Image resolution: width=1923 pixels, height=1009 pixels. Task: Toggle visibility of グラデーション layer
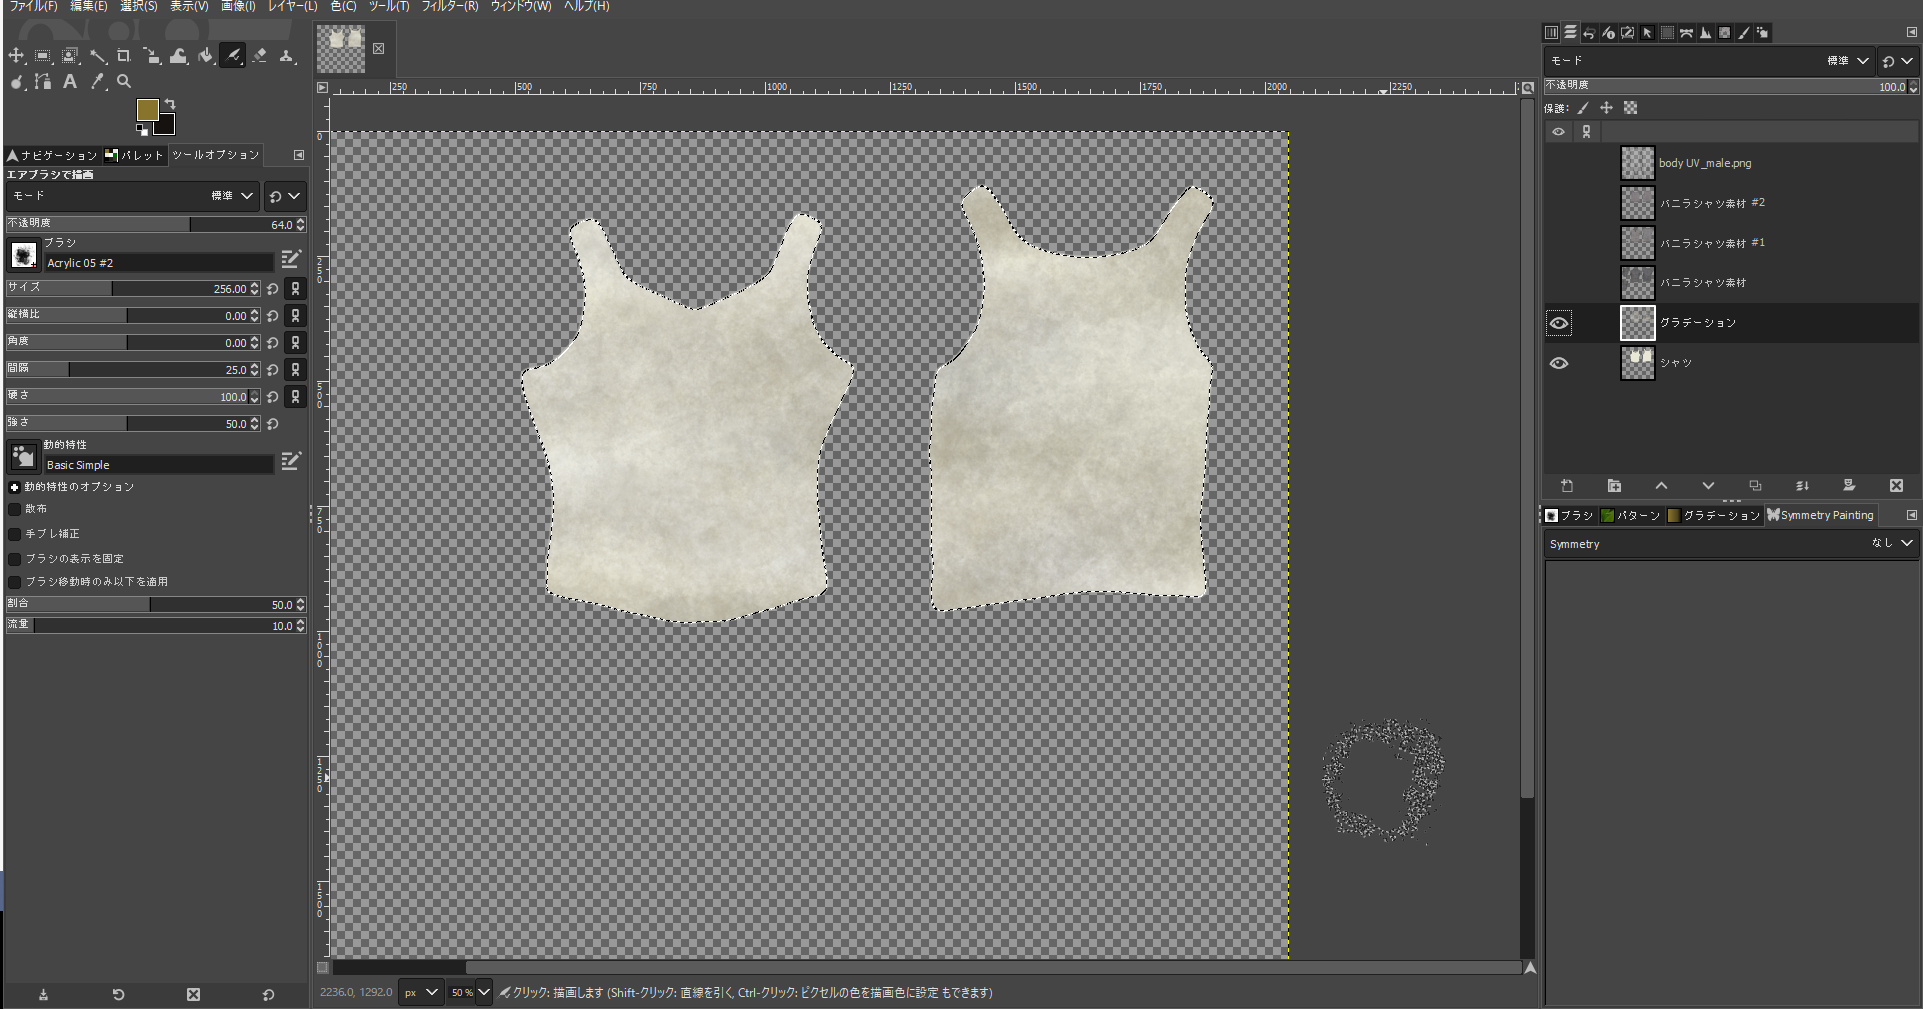click(1558, 323)
